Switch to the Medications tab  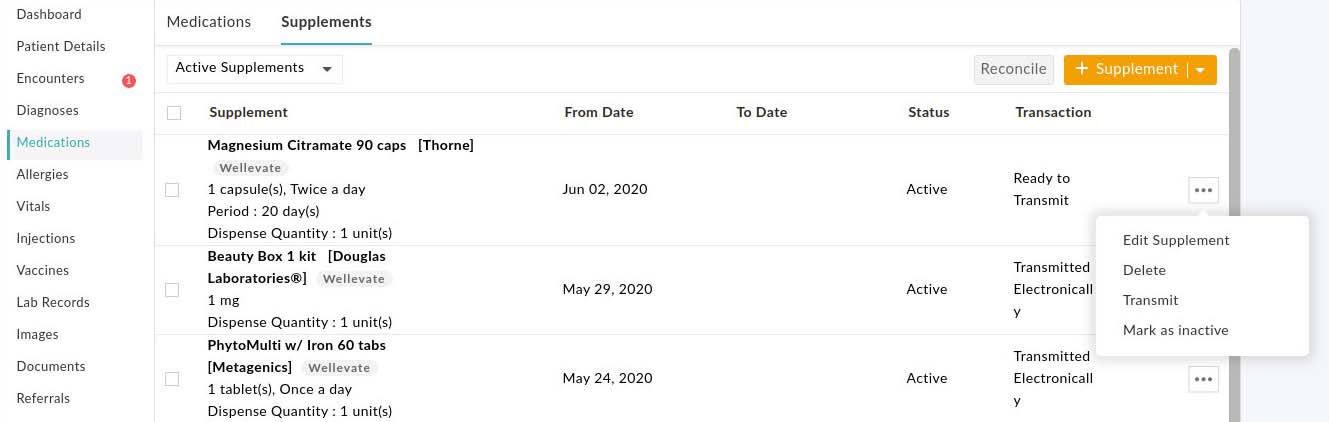(209, 22)
